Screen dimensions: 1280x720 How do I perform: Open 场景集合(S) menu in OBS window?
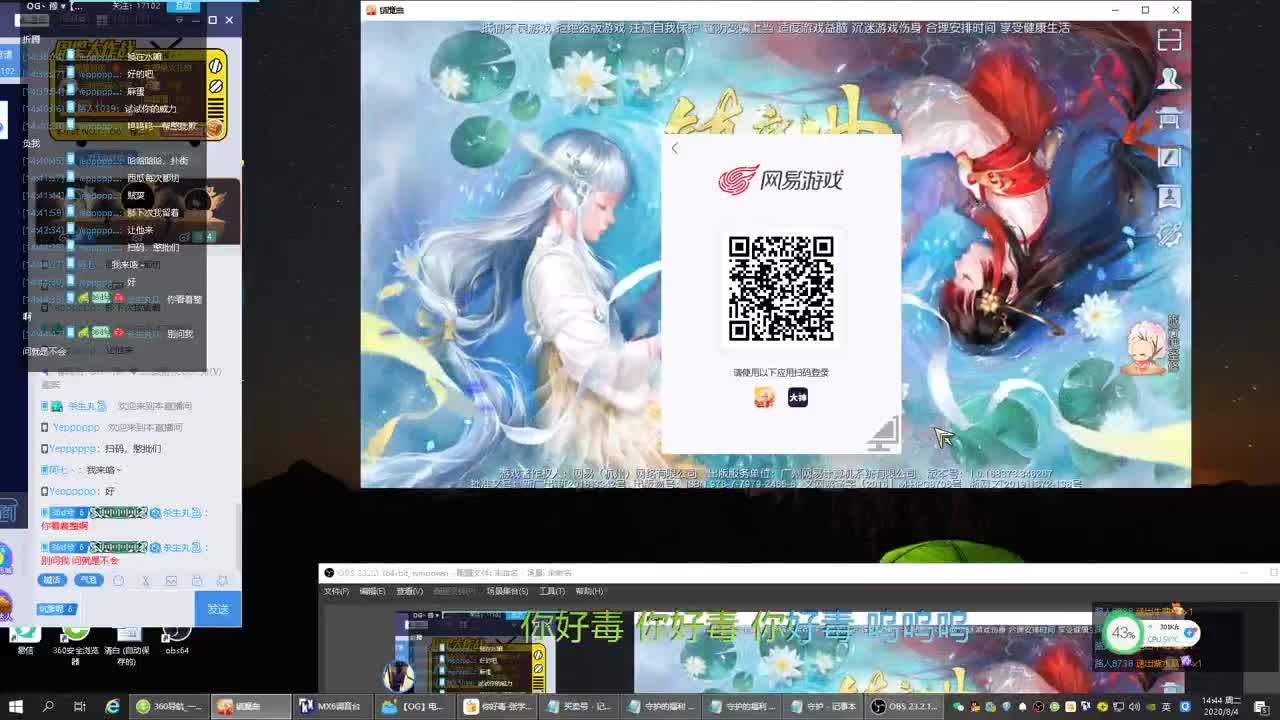click(x=507, y=591)
